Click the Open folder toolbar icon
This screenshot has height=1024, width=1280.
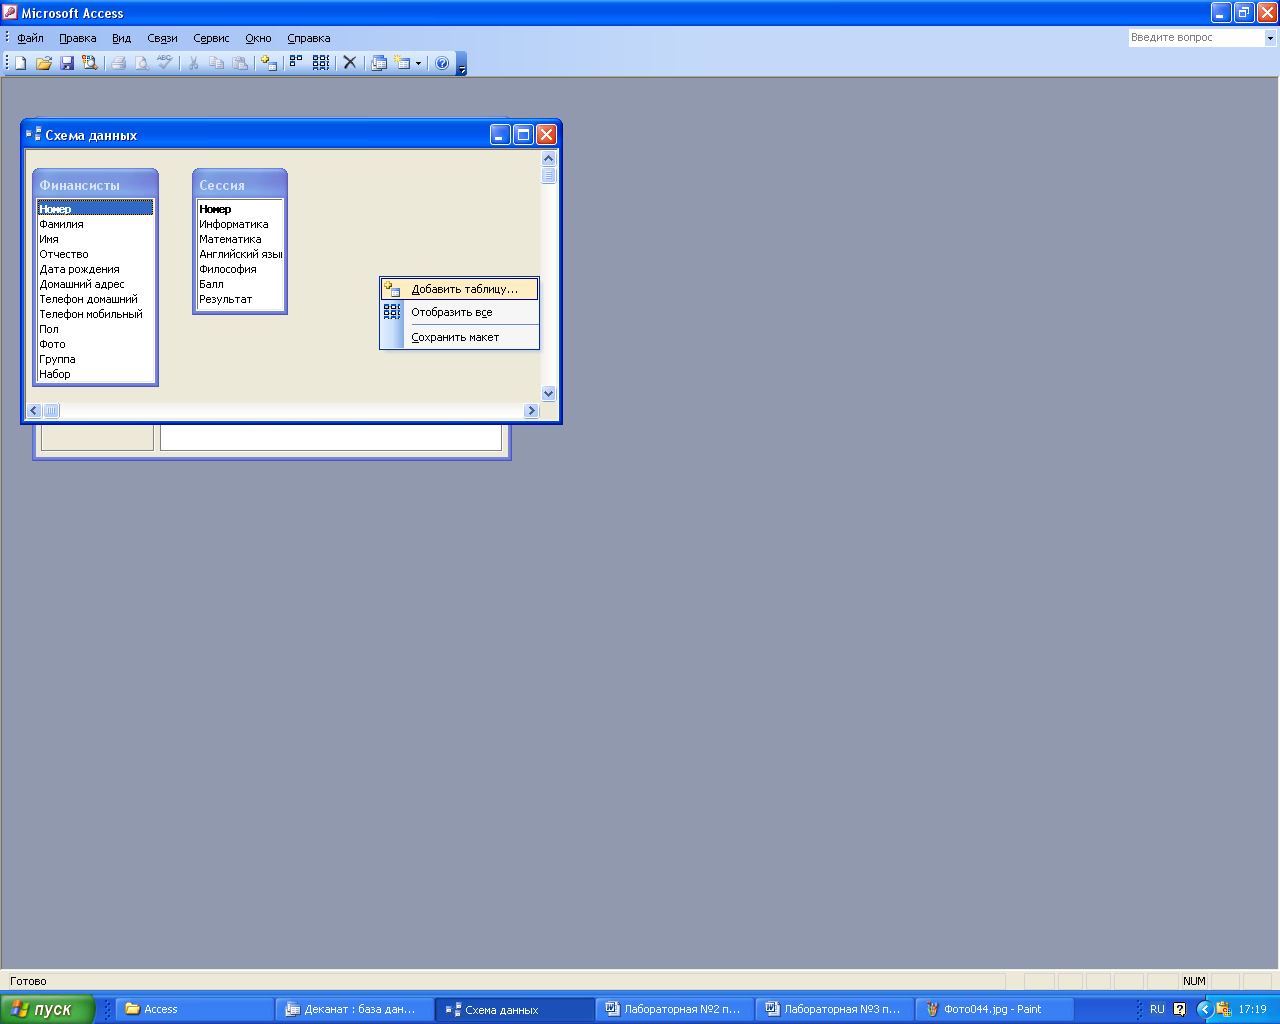[44, 63]
